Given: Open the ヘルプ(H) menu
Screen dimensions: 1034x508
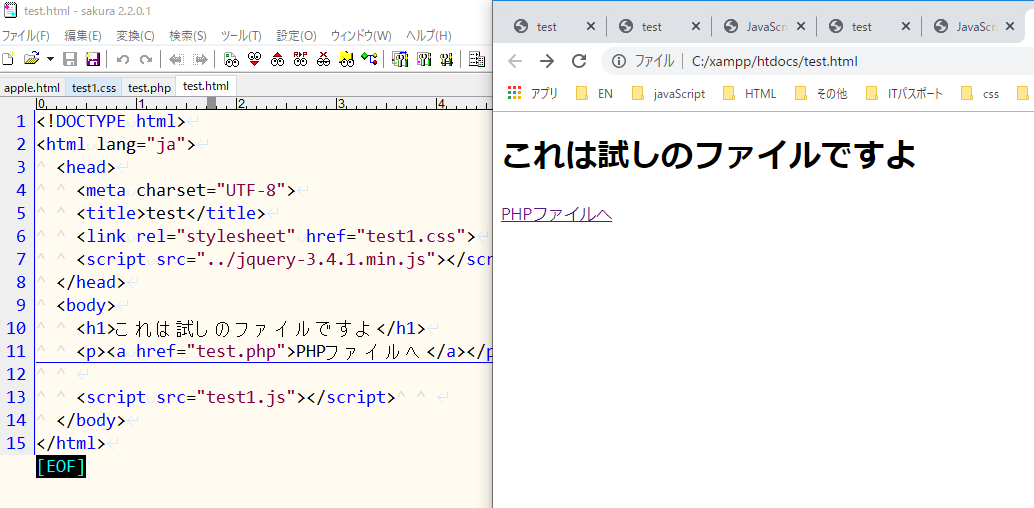Looking at the screenshot, I should coord(429,35).
